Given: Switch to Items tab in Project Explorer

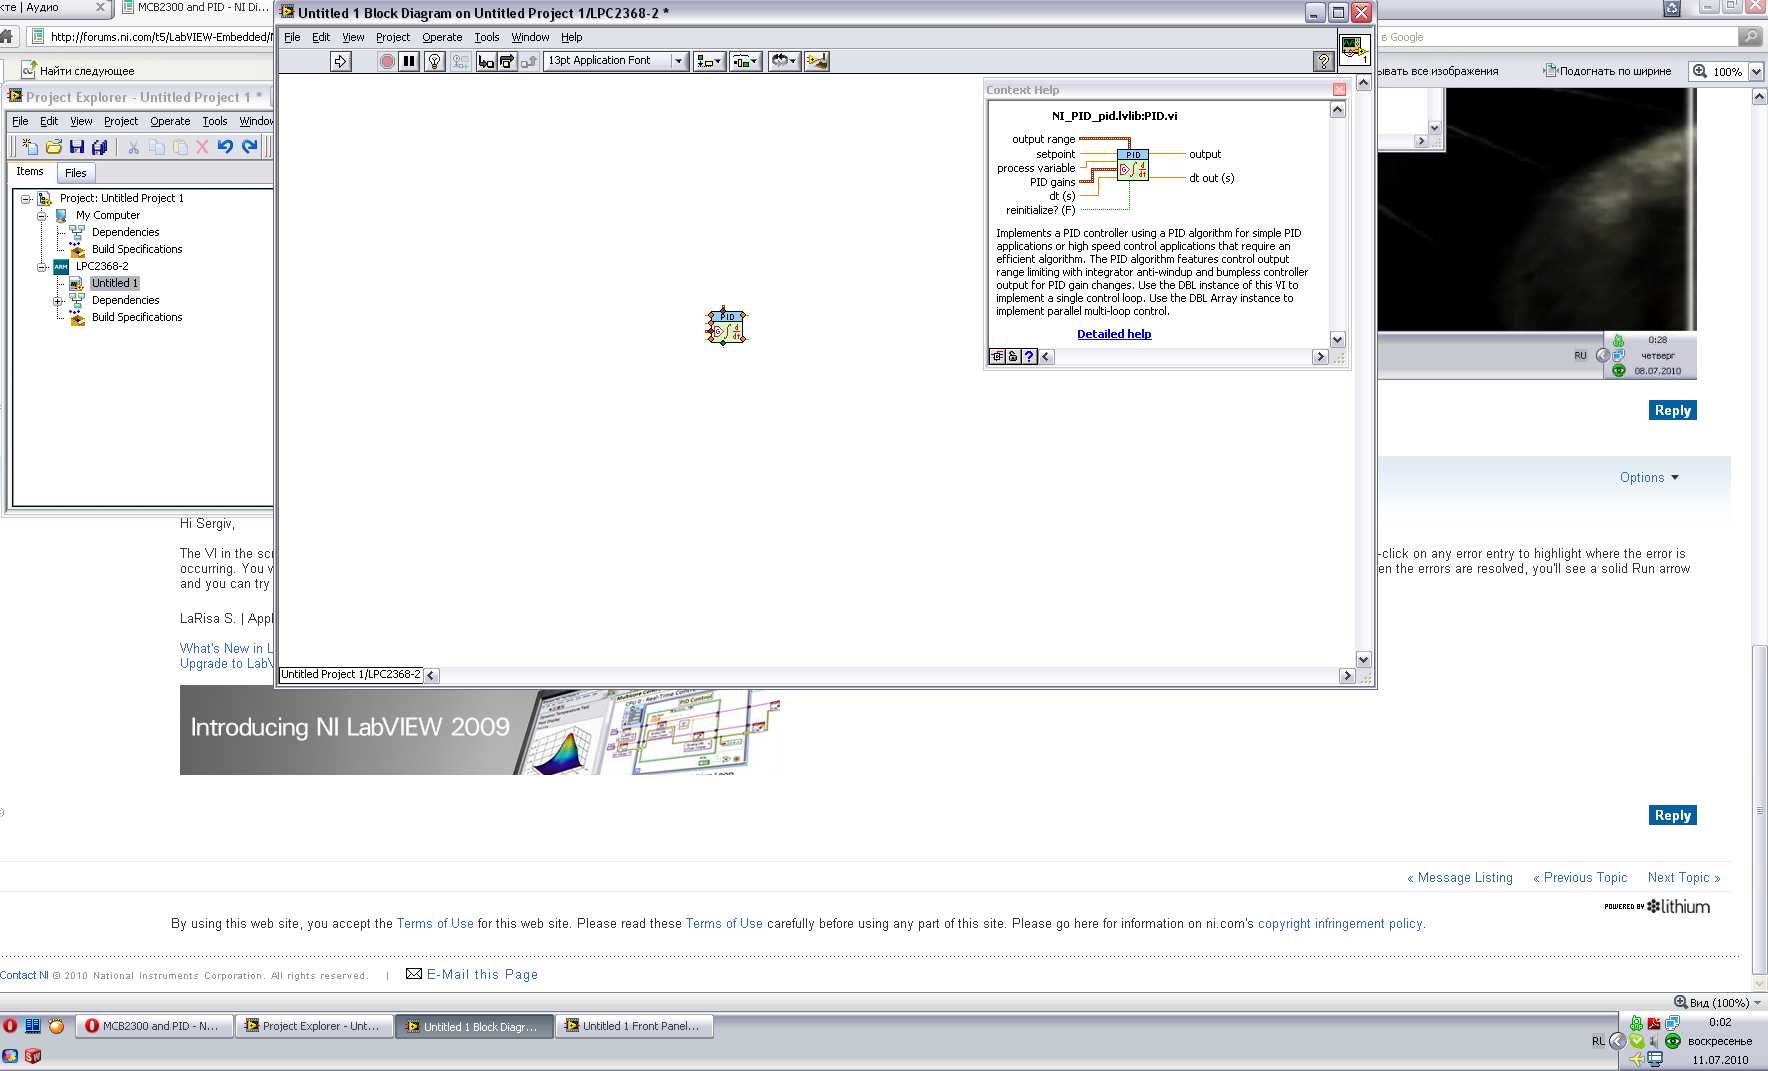Looking at the screenshot, I should click(30, 172).
